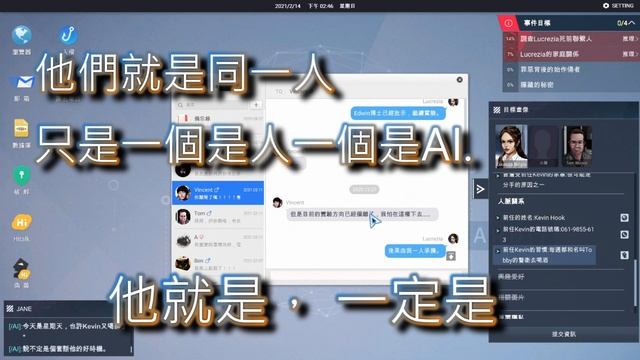Click second AI line in JANE panel
Image resolution: width=640 pixels, height=360 pixels.
pos(58,349)
